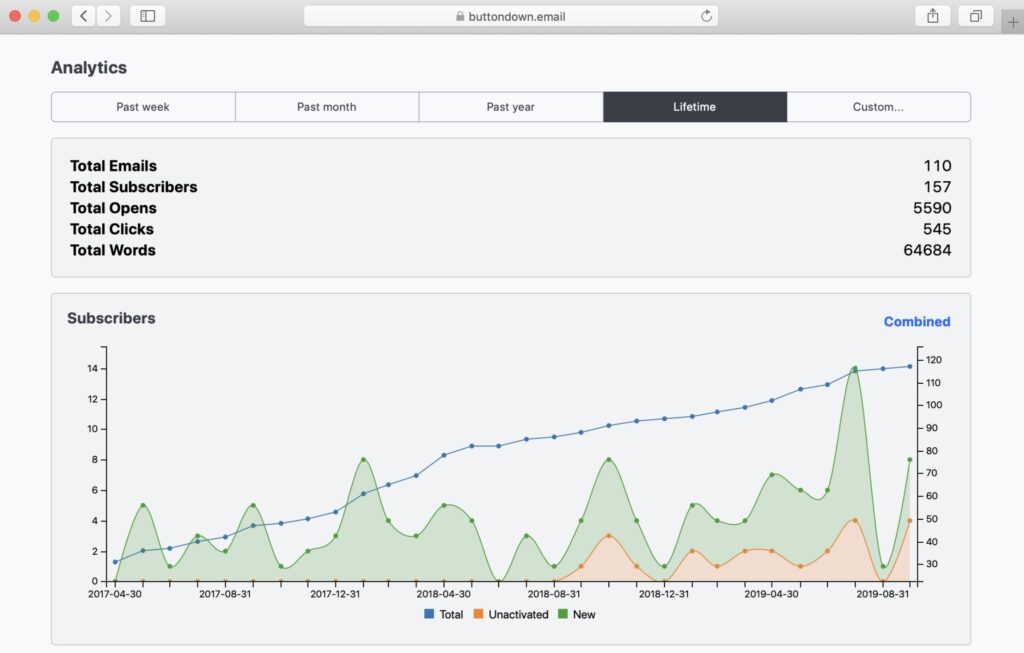
Task: Select the Lifetime tab
Action: [x=695, y=107]
